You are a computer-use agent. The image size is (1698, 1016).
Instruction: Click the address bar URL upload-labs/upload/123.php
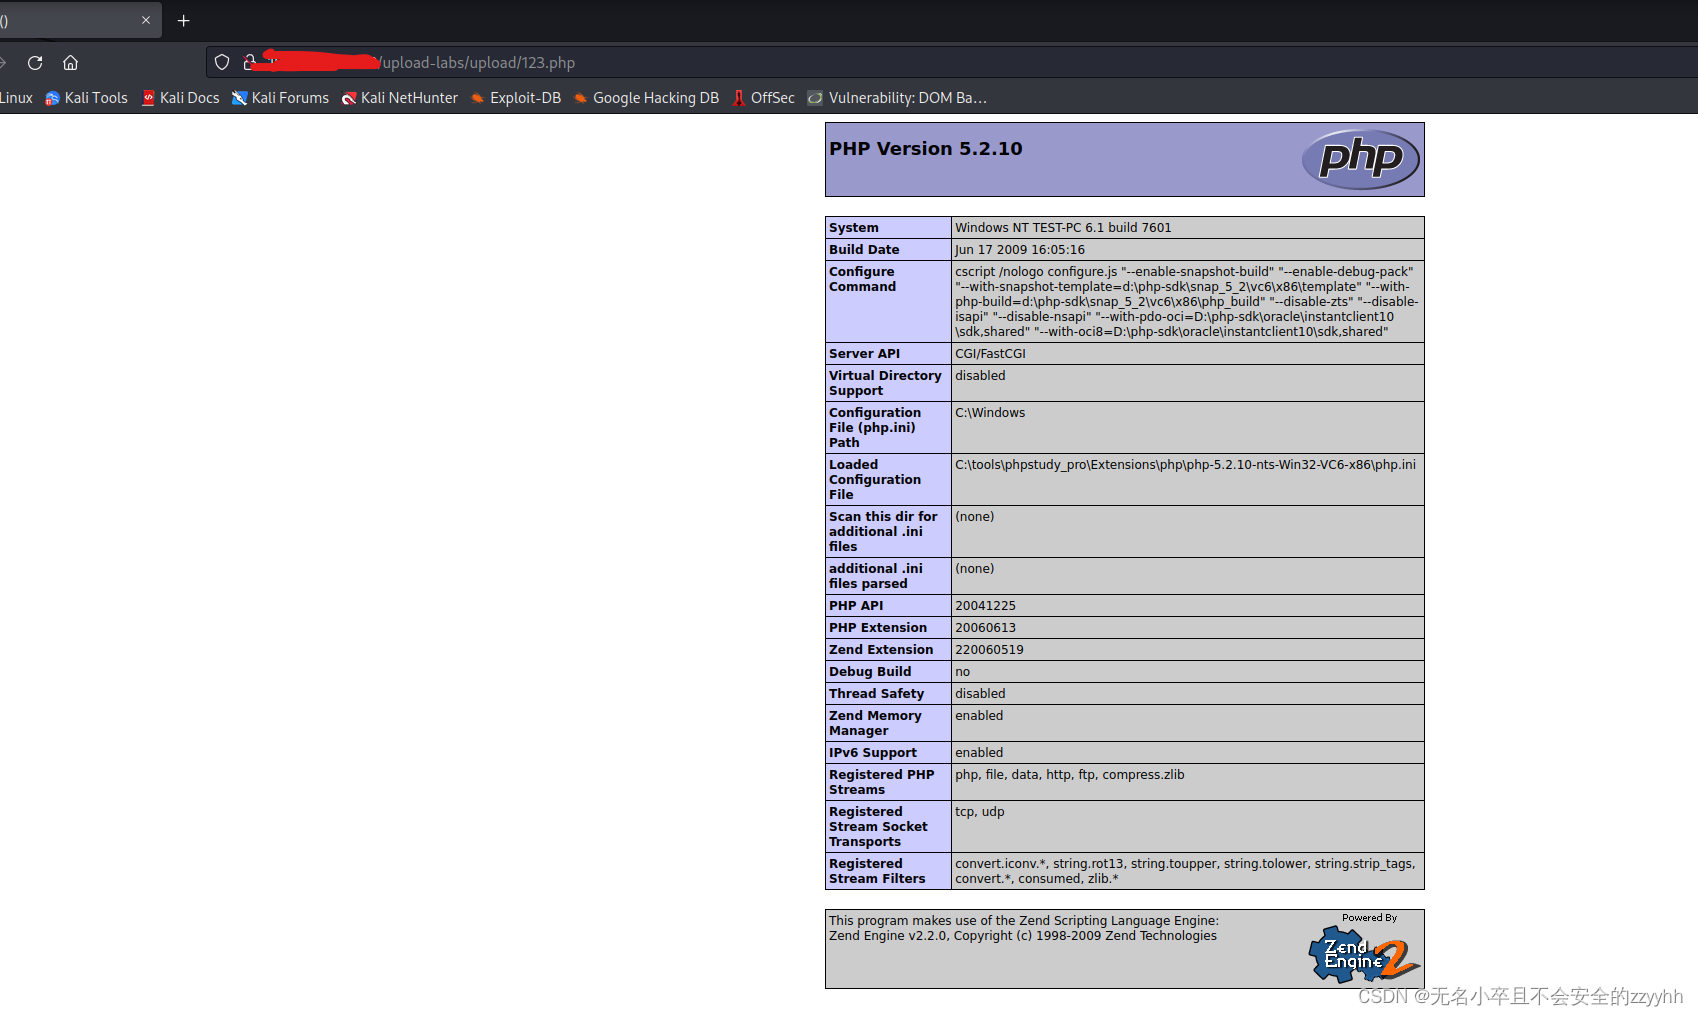(x=478, y=62)
